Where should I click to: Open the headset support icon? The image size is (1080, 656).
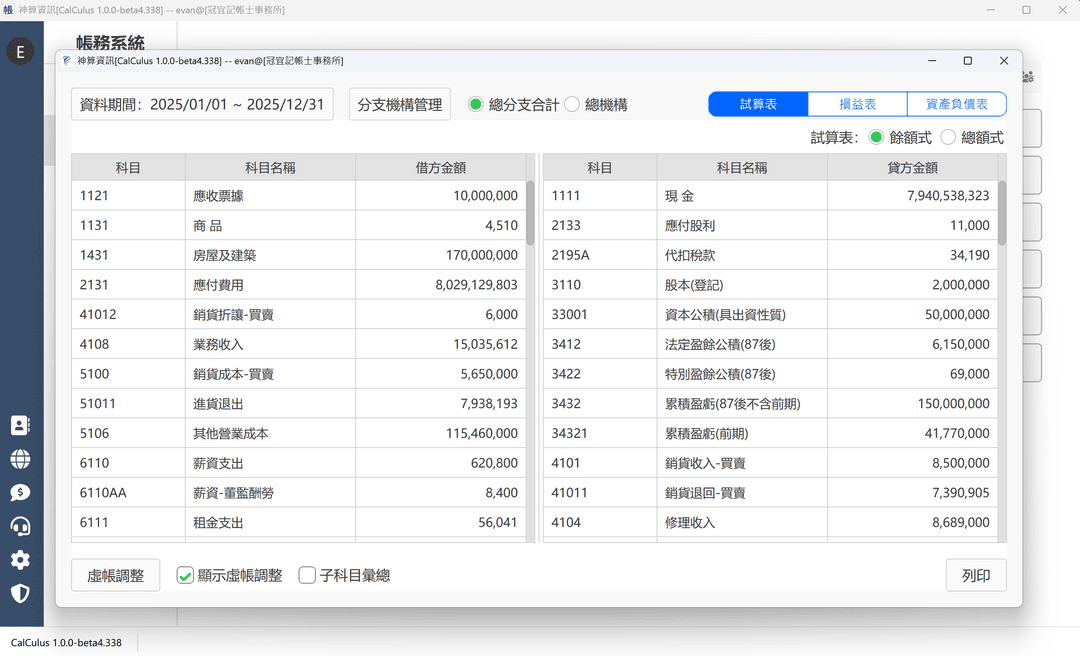pos(20,526)
